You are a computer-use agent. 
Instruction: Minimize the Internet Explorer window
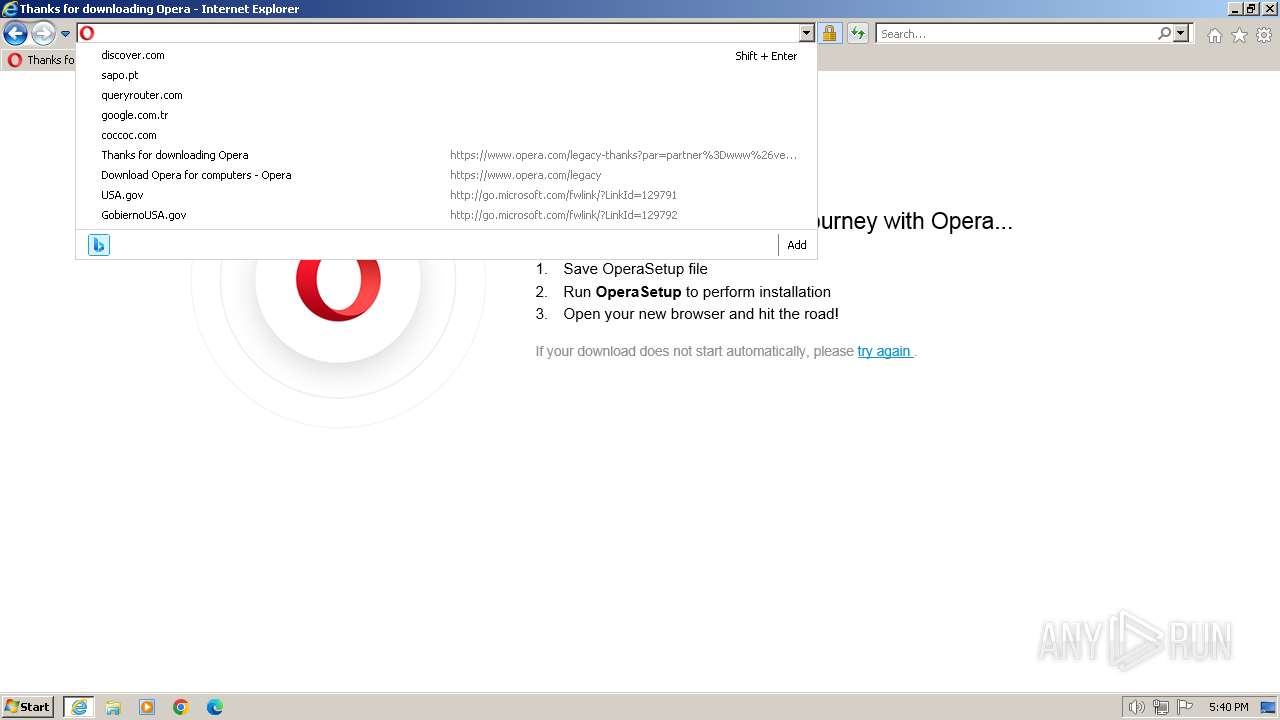point(1235,9)
